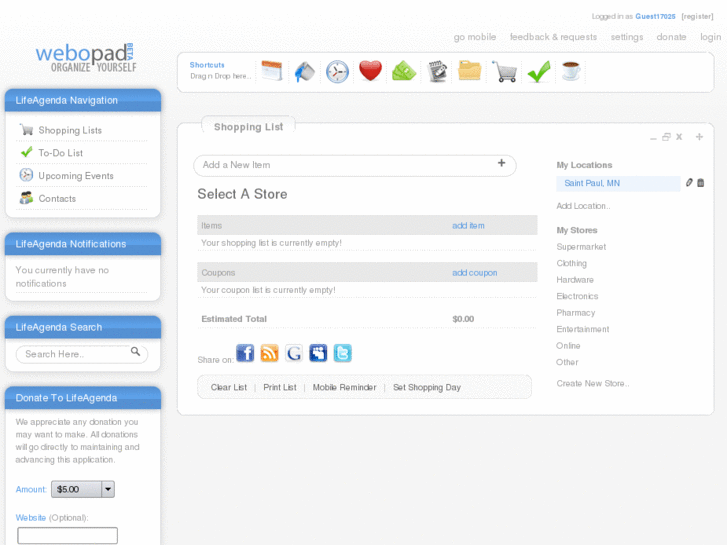The width and height of the screenshot is (727, 545).
Task: Minimize the Shopping List panel
Action: (653, 138)
